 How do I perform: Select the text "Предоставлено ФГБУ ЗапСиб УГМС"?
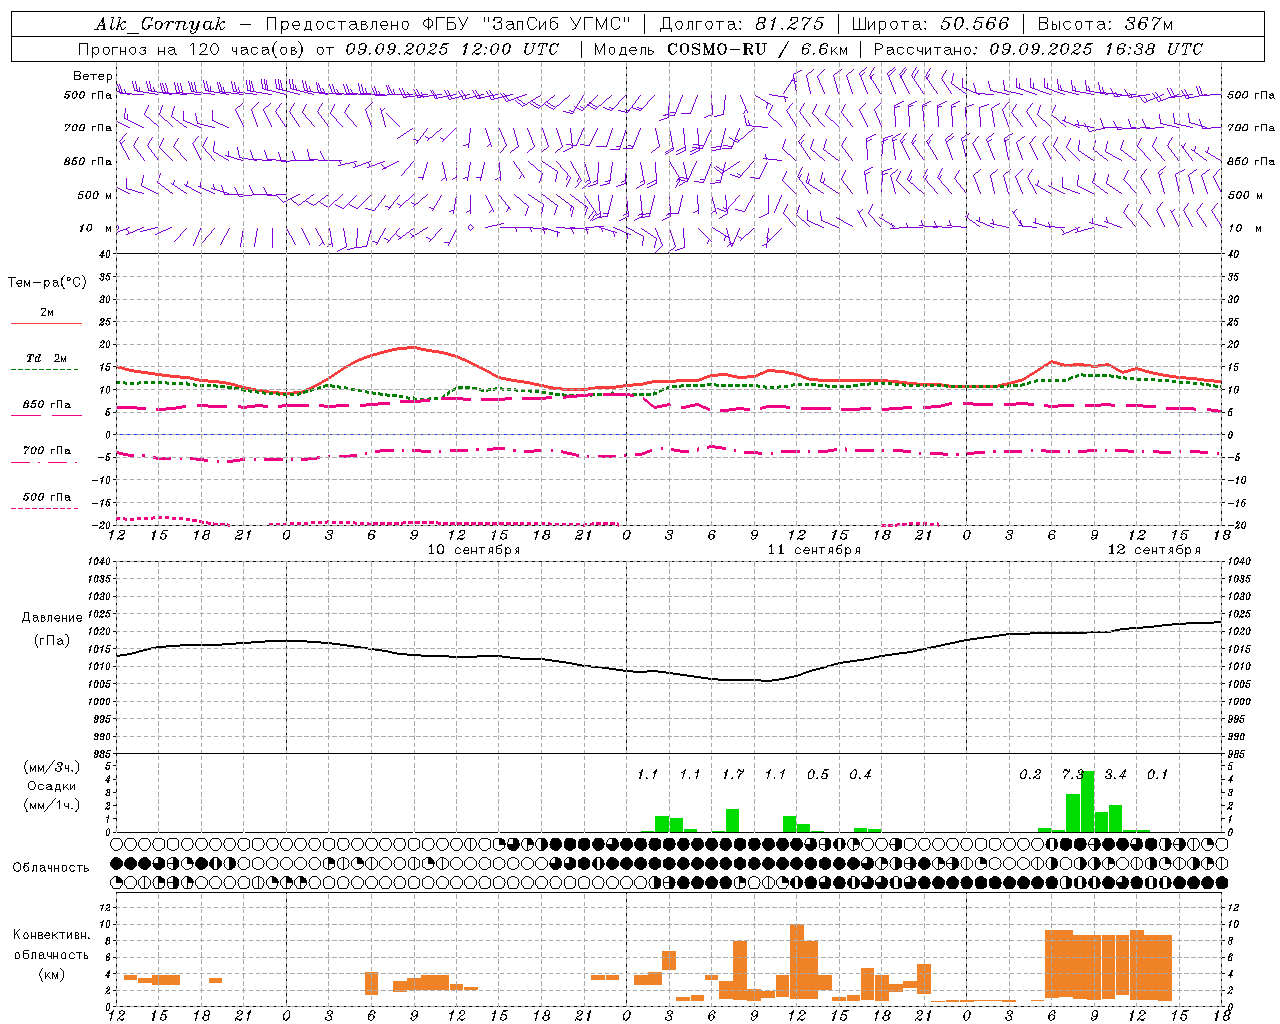pyautogui.click(x=450, y=24)
